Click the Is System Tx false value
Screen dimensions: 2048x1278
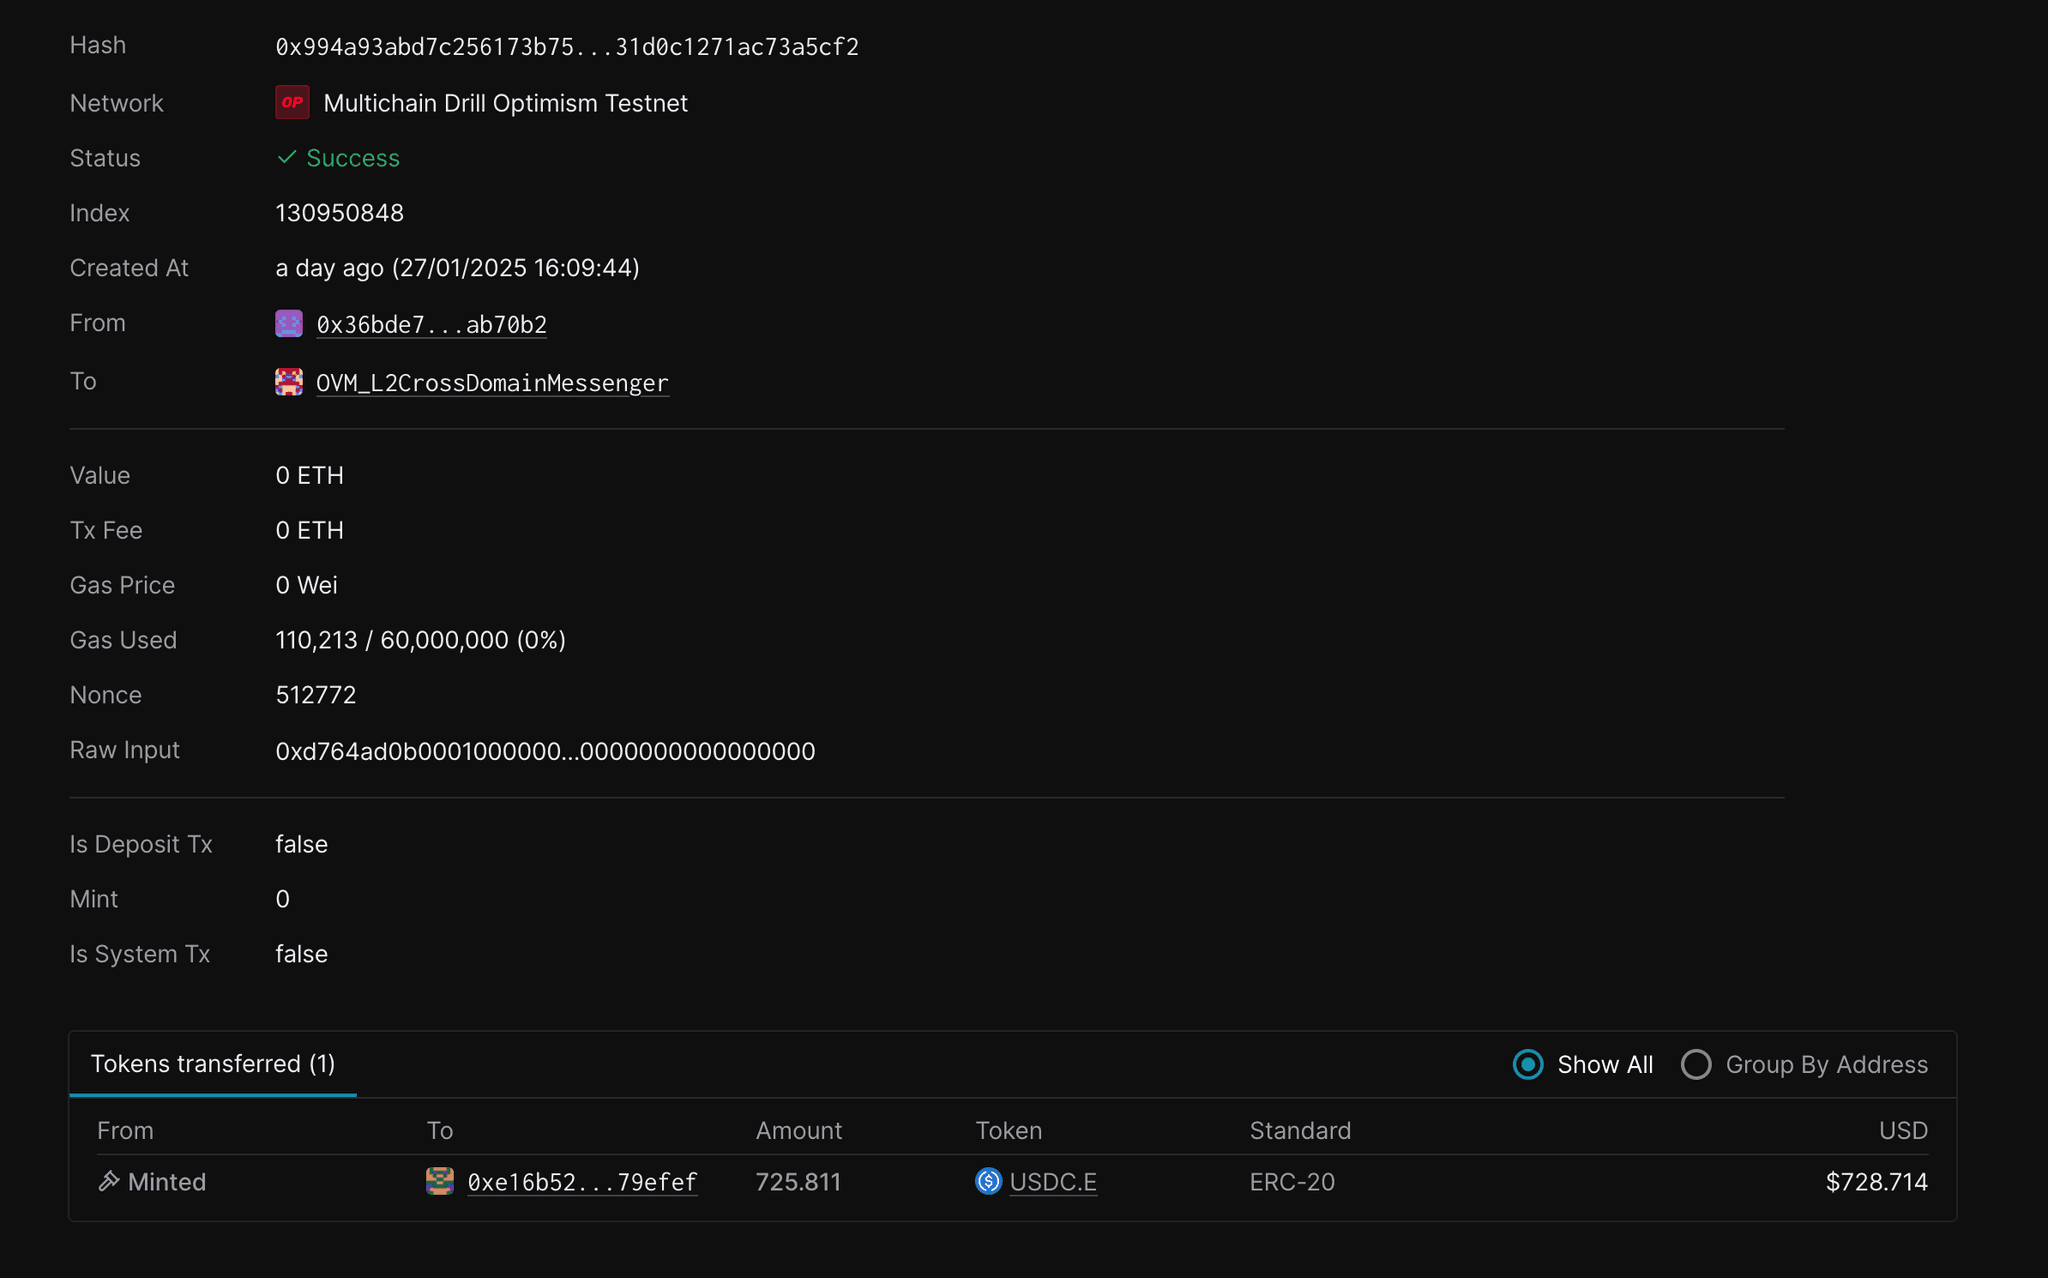(x=301, y=954)
